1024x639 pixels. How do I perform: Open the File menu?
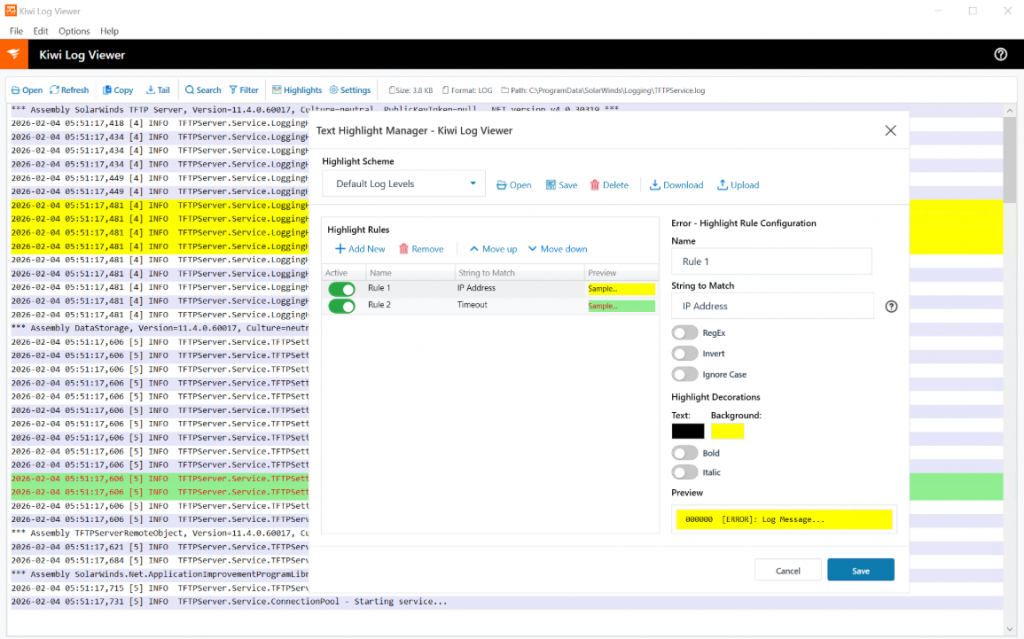click(16, 31)
